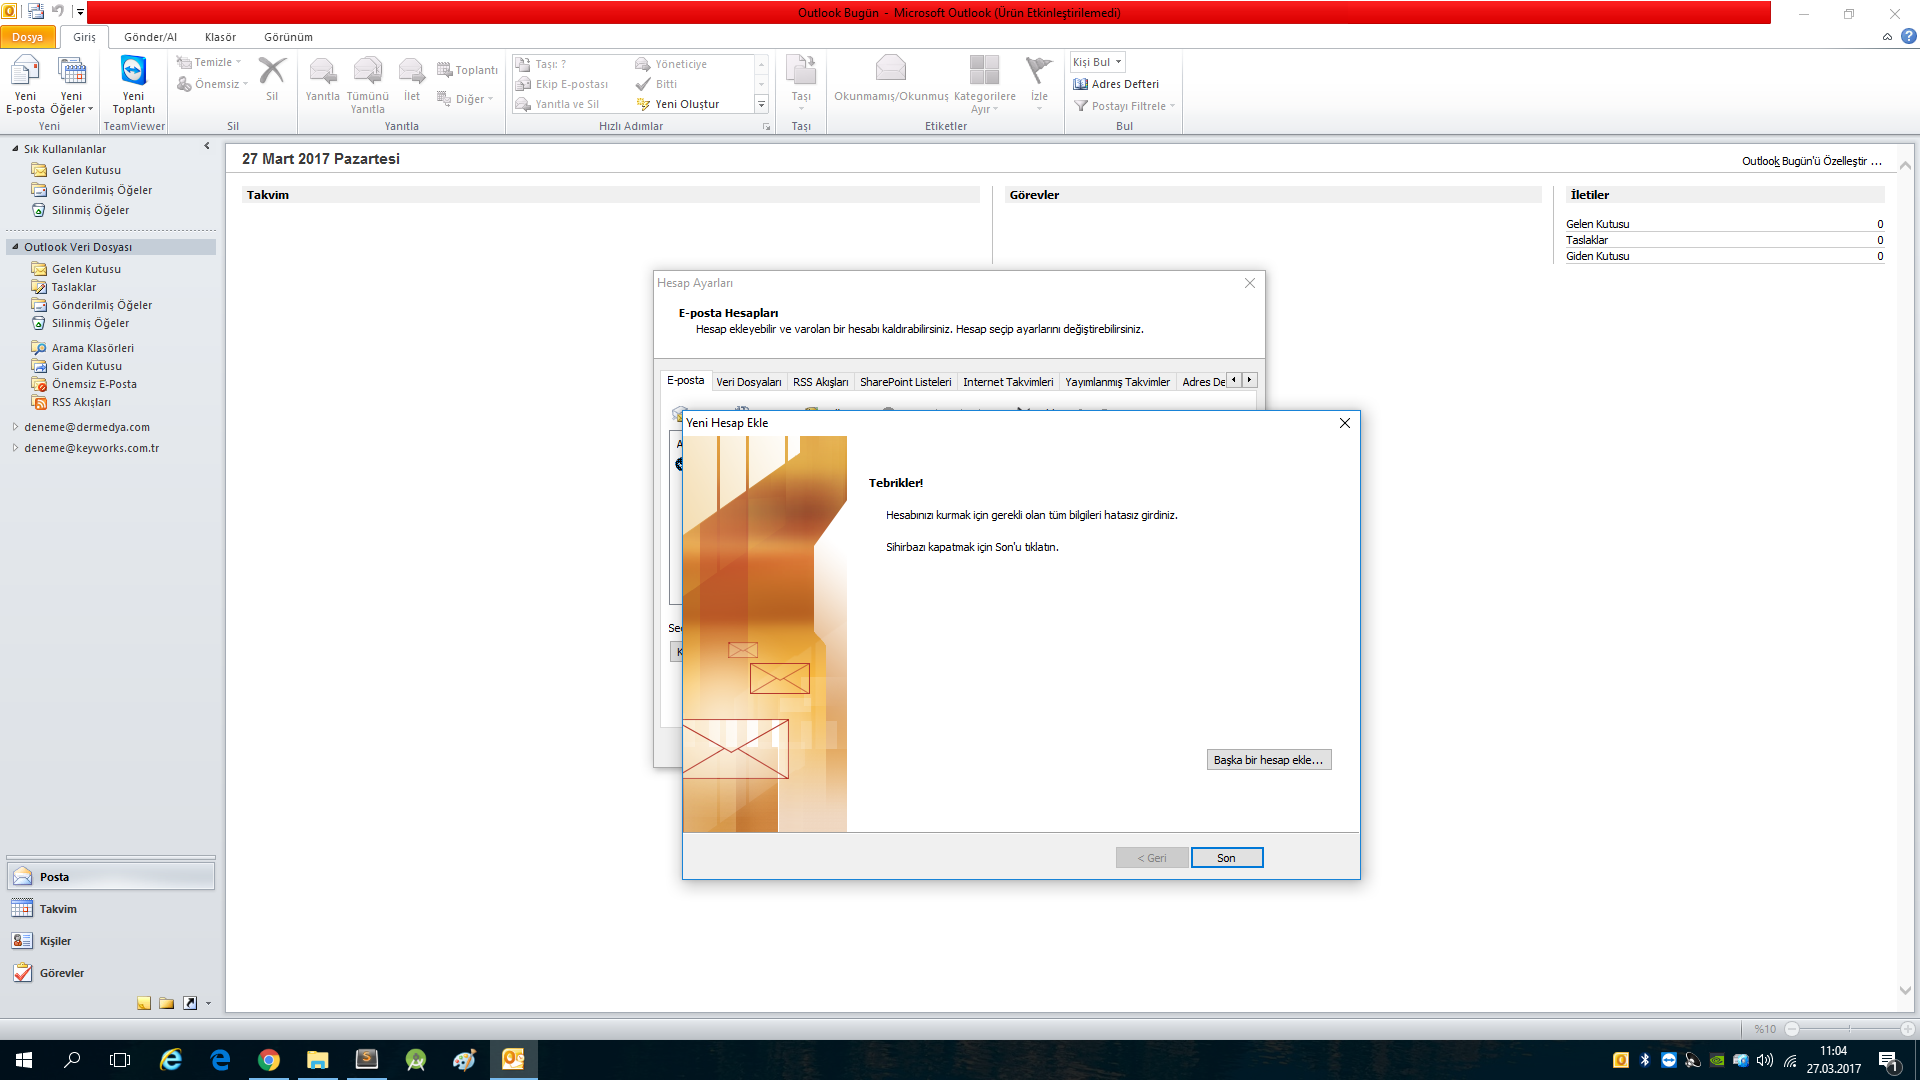Open the Görevler navigation view
The width and height of the screenshot is (1920, 1080).
coord(111,973)
